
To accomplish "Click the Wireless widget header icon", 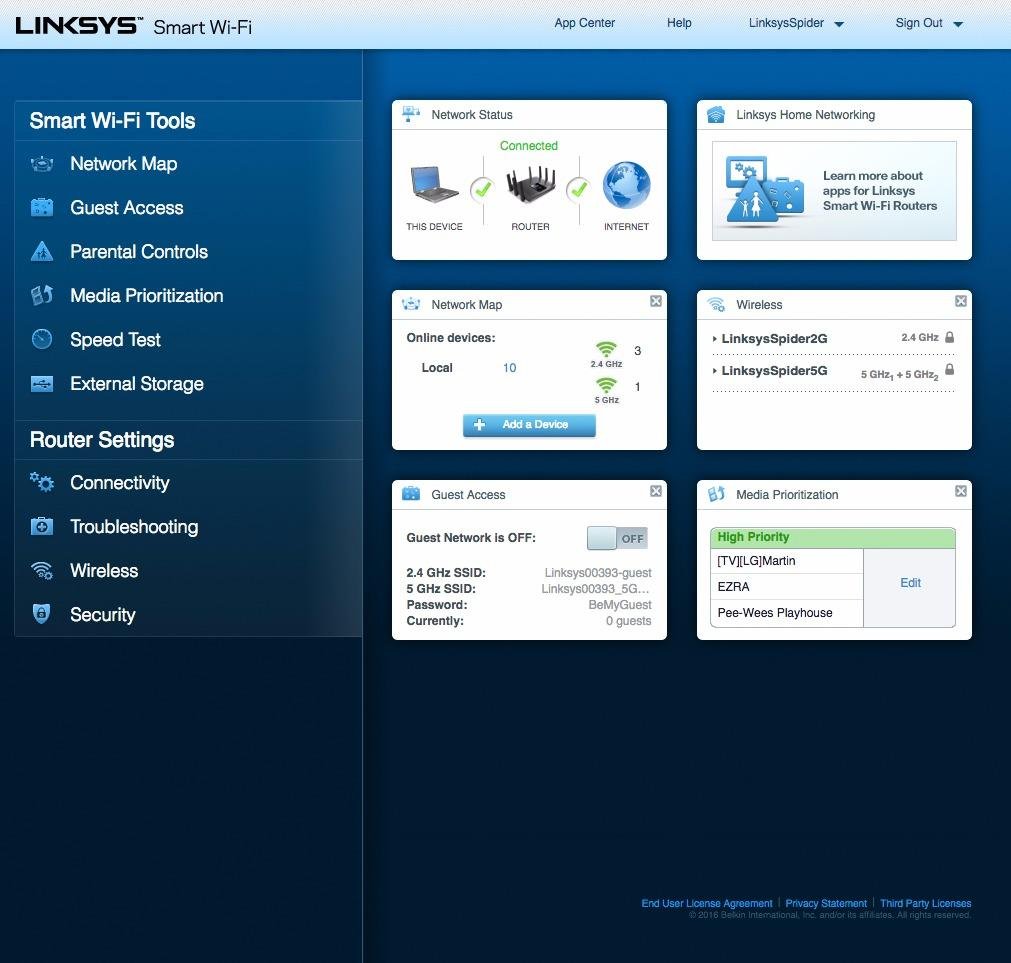I will (x=716, y=304).
